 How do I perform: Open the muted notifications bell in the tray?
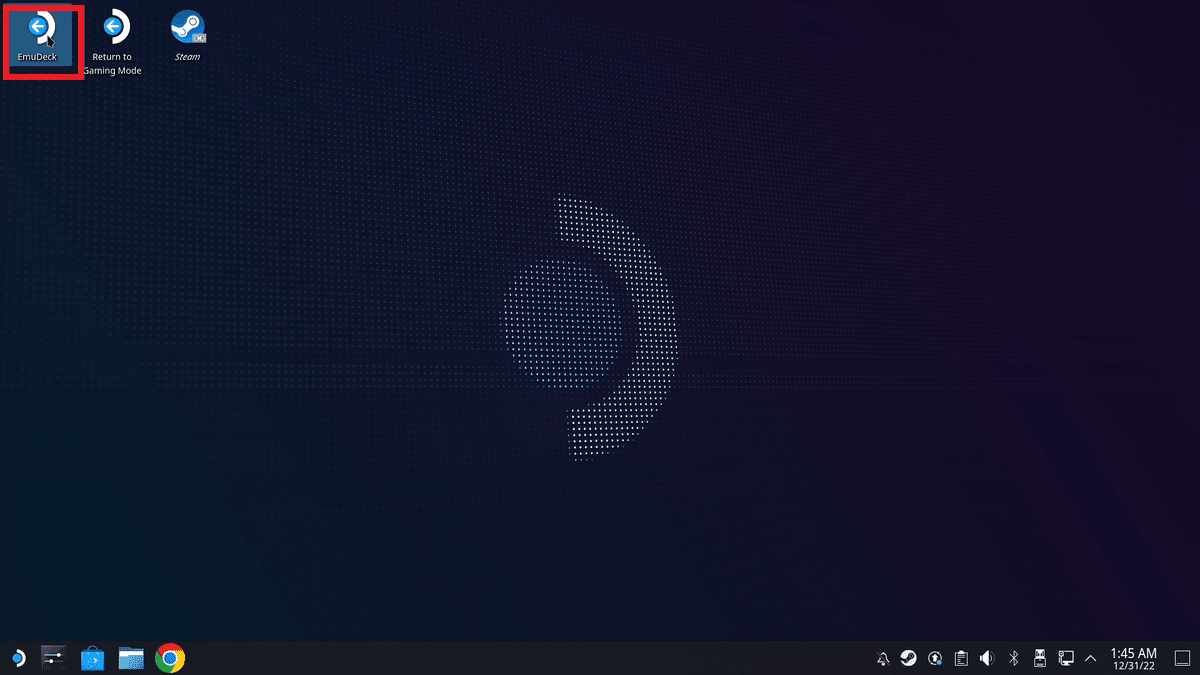coord(883,658)
